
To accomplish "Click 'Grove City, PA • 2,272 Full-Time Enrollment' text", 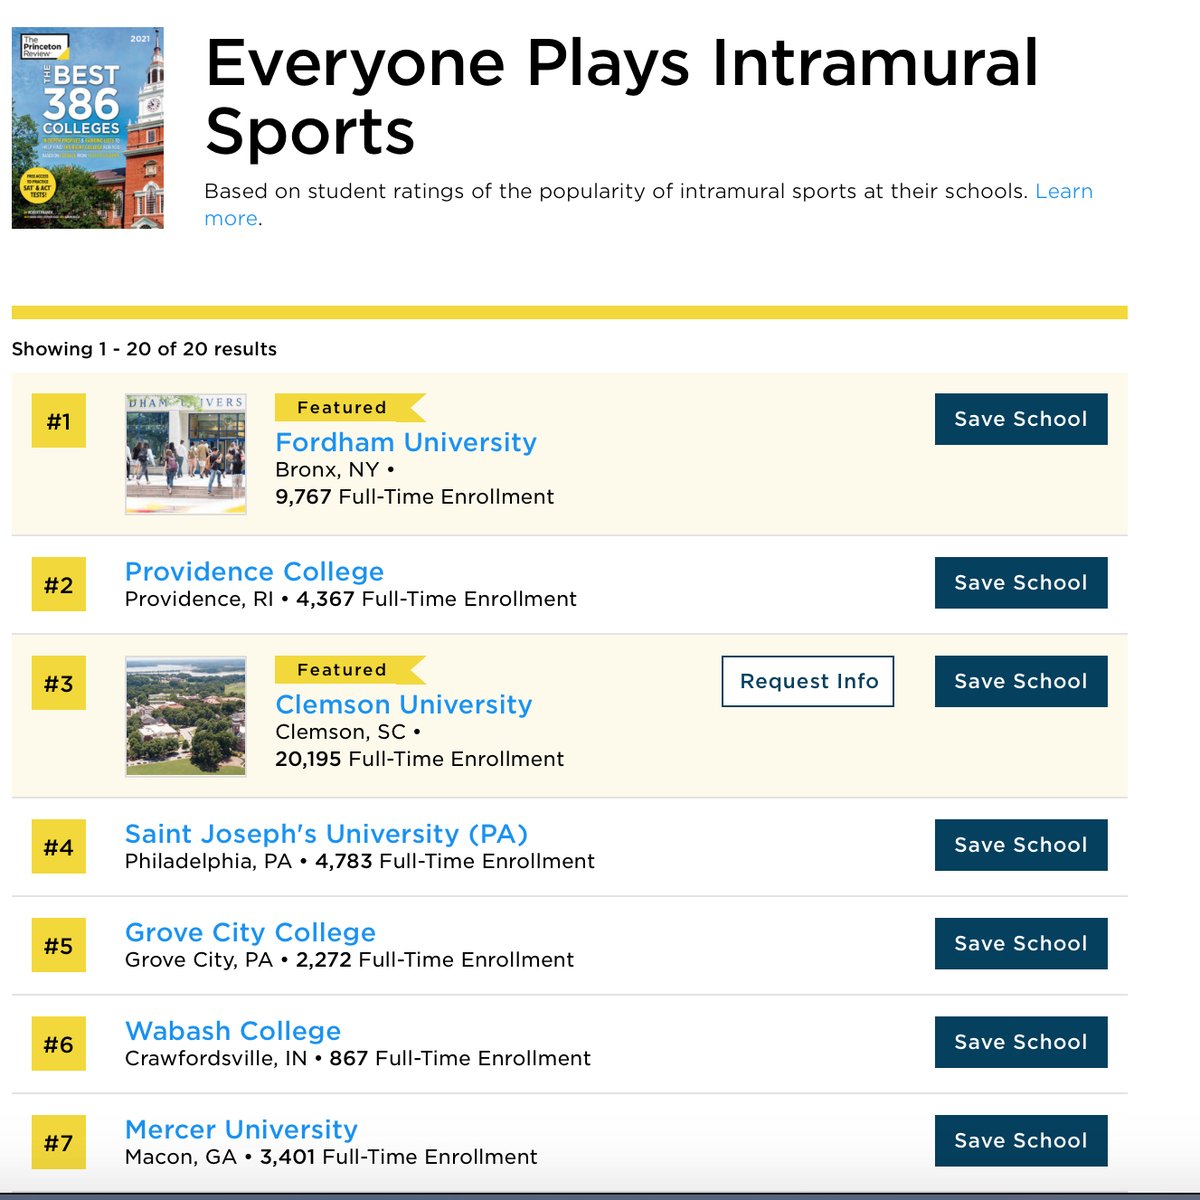I will tap(349, 960).
